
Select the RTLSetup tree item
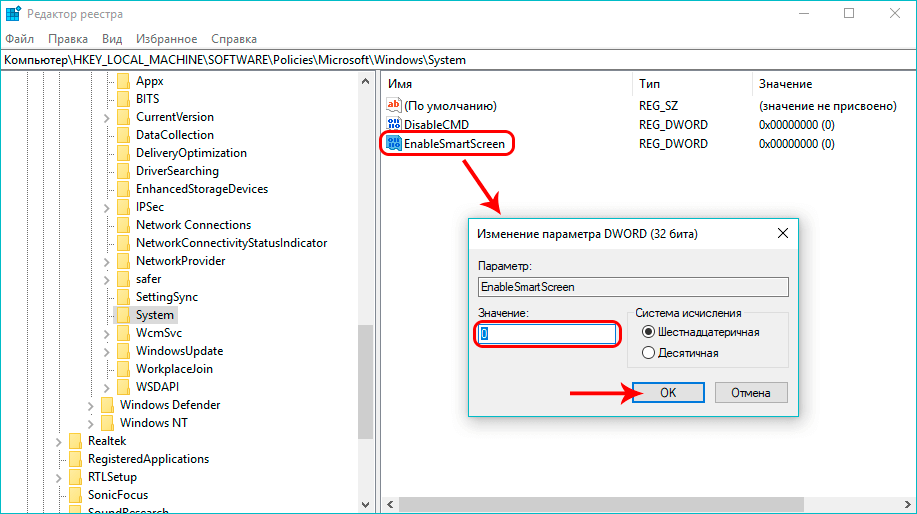[112, 477]
